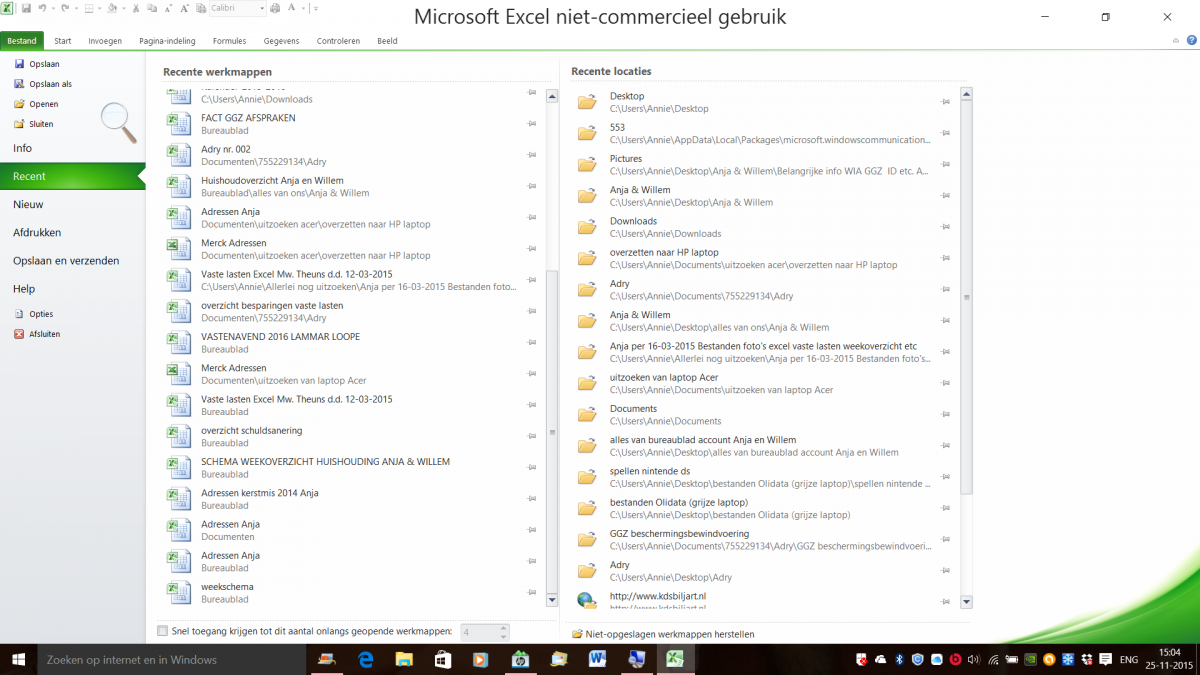This screenshot has width=1200, height=675.
Task: Open Customize Quick Access Toolbar dropdown
Action: pos(315,8)
